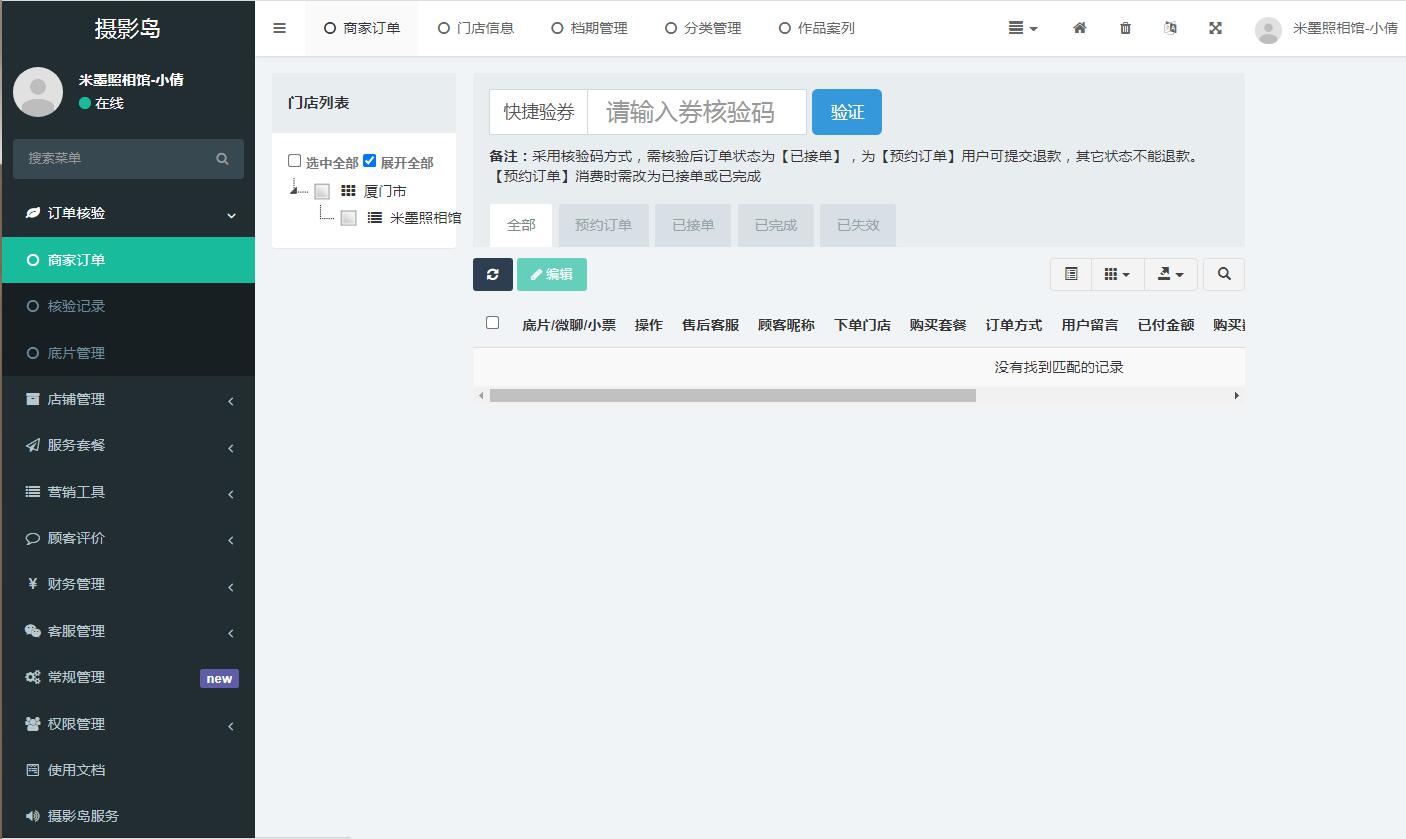Open the columns grid dropdown above table
1406x839 pixels.
tap(1117, 274)
